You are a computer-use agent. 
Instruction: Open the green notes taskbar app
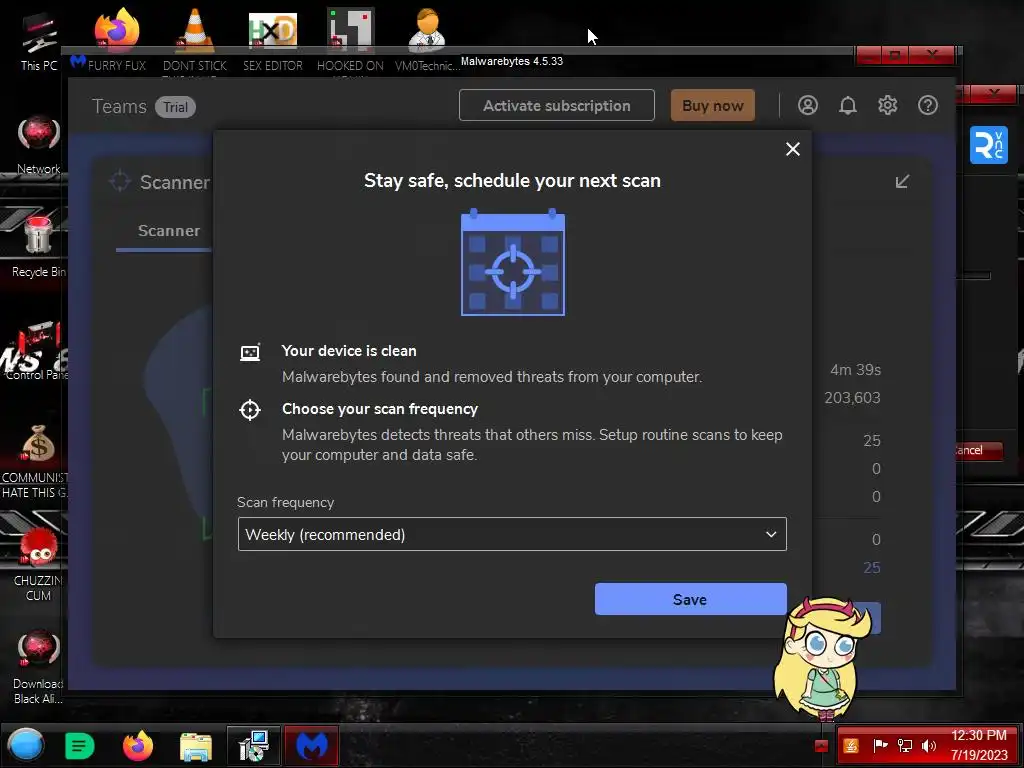coord(80,746)
